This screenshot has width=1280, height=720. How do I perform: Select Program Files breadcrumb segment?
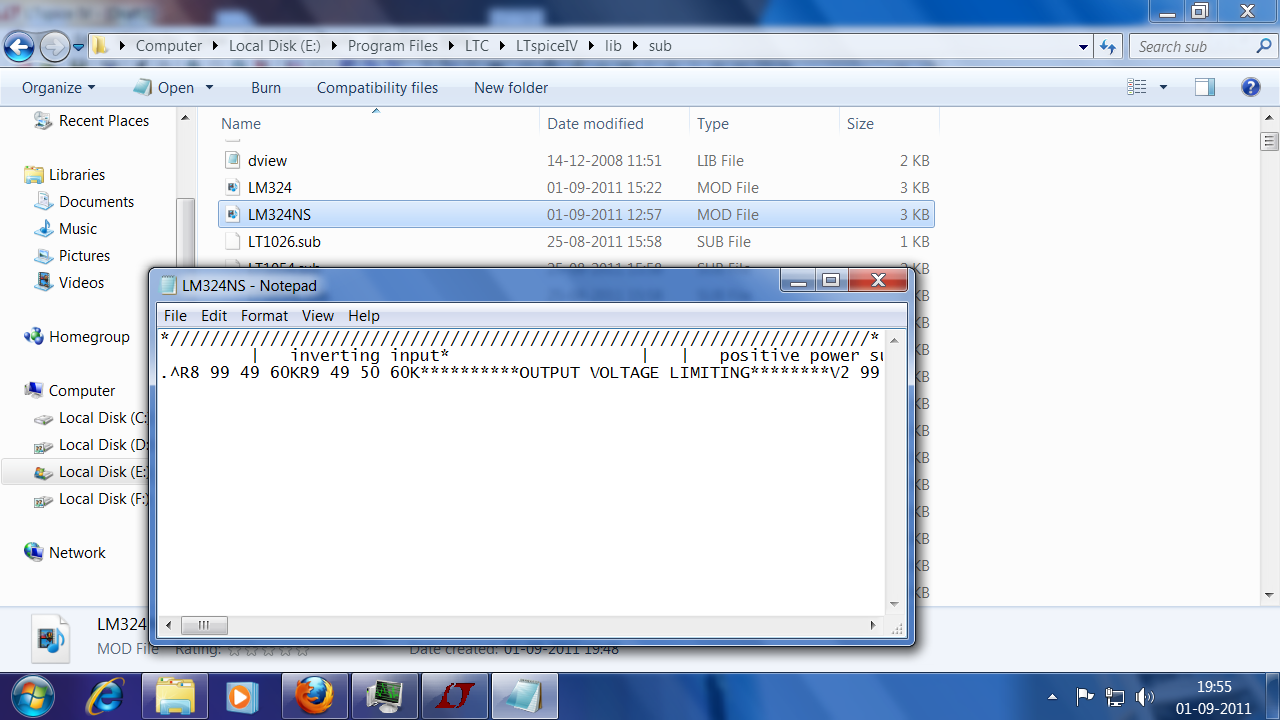click(392, 46)
